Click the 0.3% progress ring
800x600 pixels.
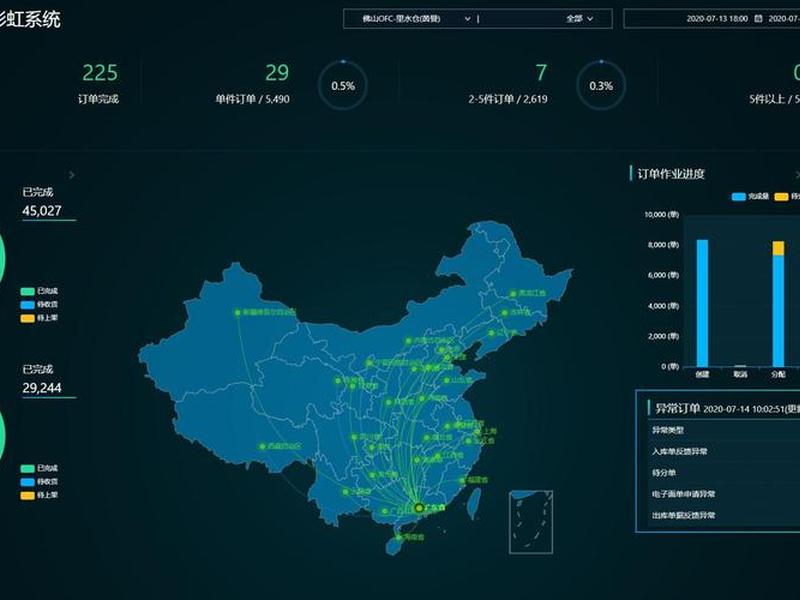601,85
